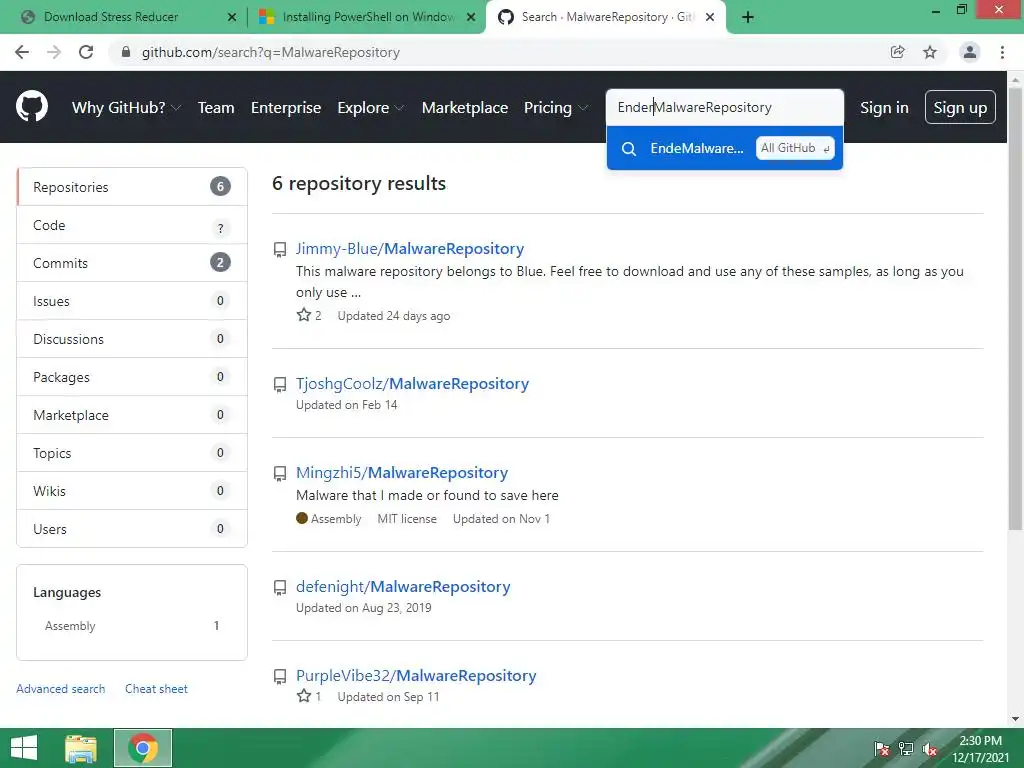1024x768 pixels.
Task: Click repo icon beside Mingzhi5/MalwareRepository
Action: tap(280, 473)
